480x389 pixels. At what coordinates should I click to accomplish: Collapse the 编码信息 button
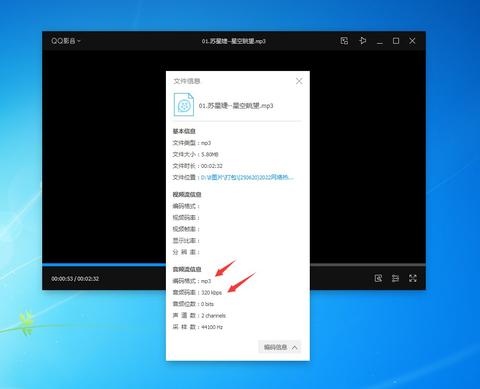point(280,347)
